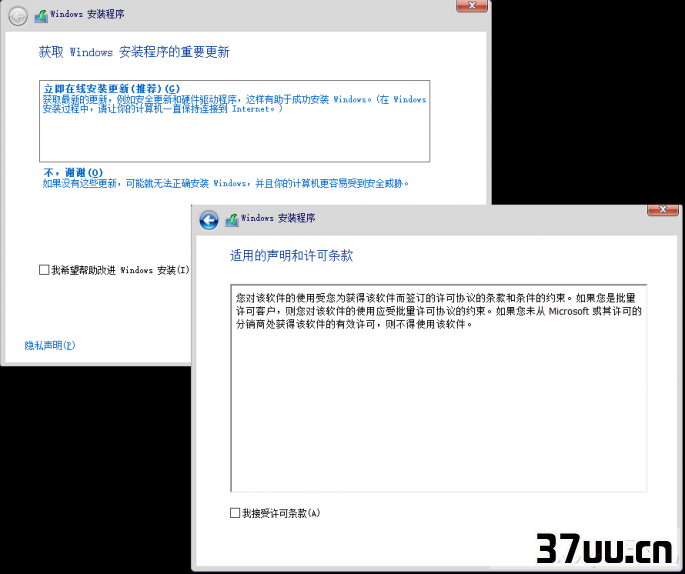Screen dimensions: 685x574
Task: Click the Windows 安装程序 title in license window
Action: pyautogui.click(x=278, y=218)
